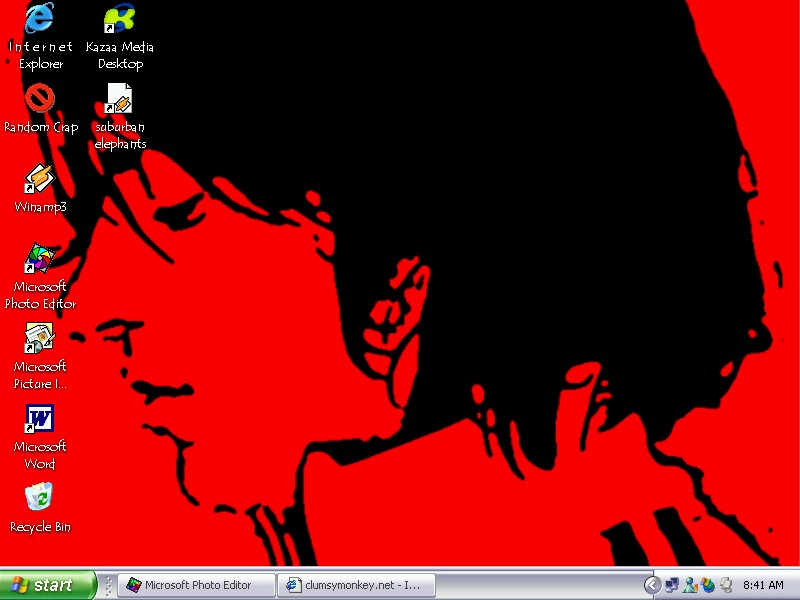Click the network connection tray icon
Image resolution: width=800 pixels, height=600 pixels.
coord(671,585)
